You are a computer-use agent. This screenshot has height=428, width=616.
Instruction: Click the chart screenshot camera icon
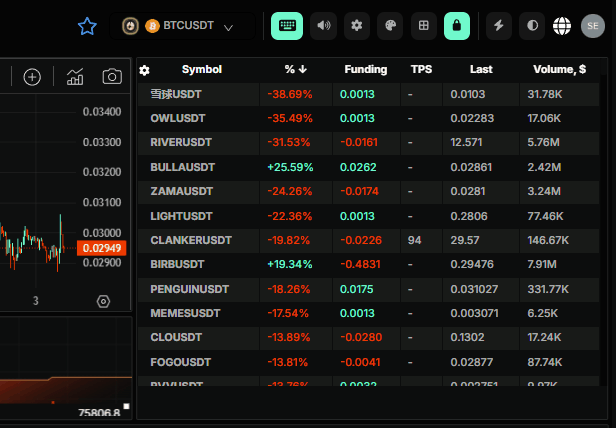click(x=112, y=77)
